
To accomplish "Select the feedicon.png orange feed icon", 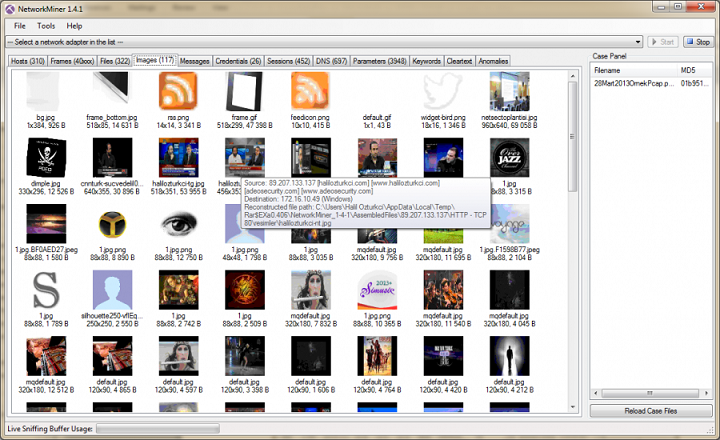I will coord(310,91).
